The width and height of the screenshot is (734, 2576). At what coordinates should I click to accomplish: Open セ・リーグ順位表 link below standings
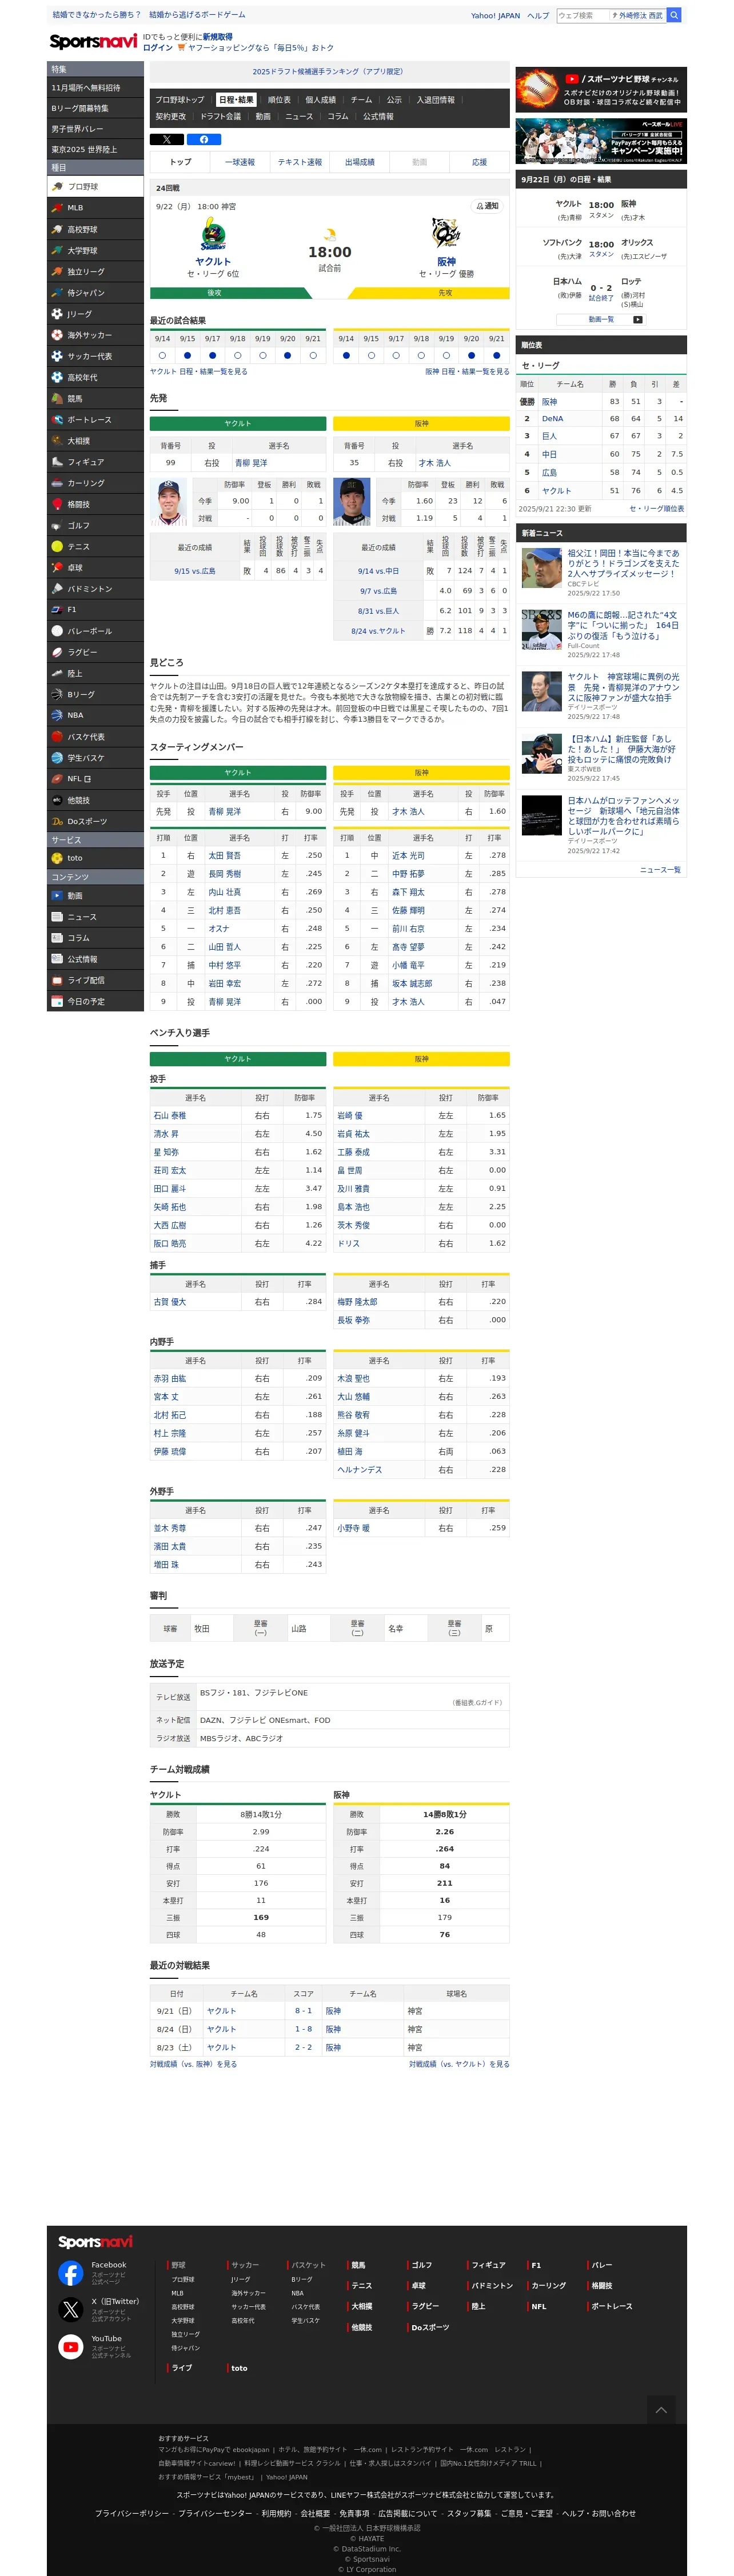coord(656,509)
